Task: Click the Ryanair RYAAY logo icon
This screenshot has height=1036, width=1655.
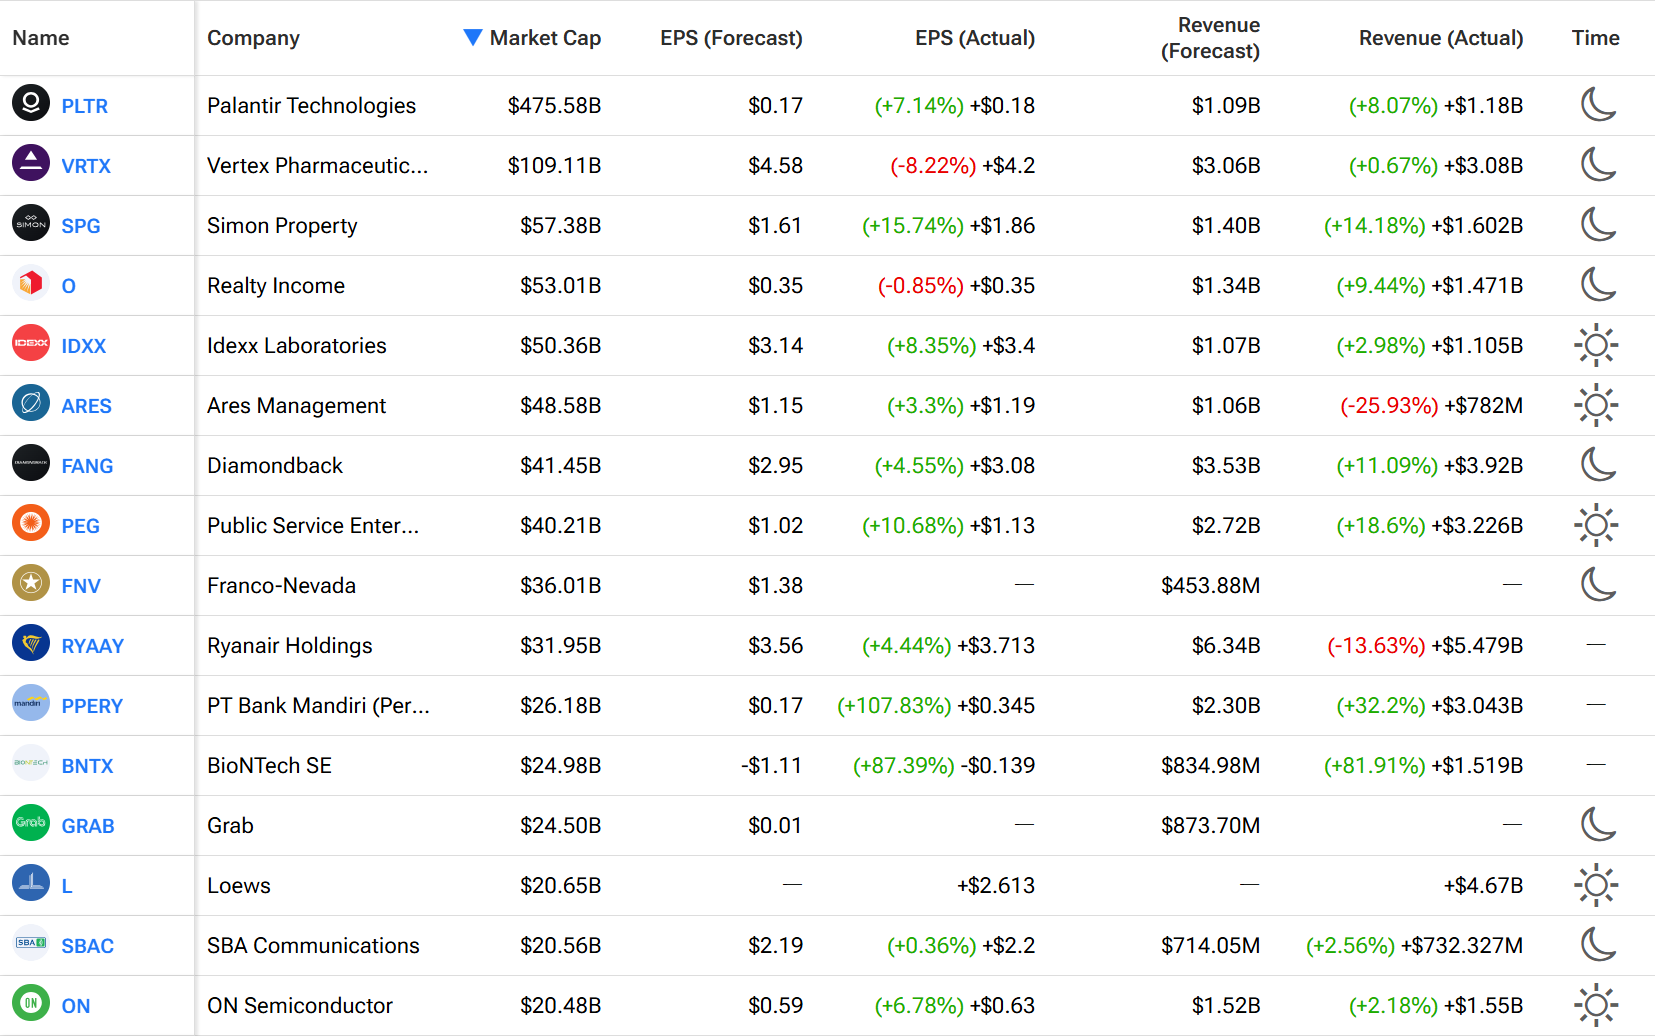Action: (31, 643)
